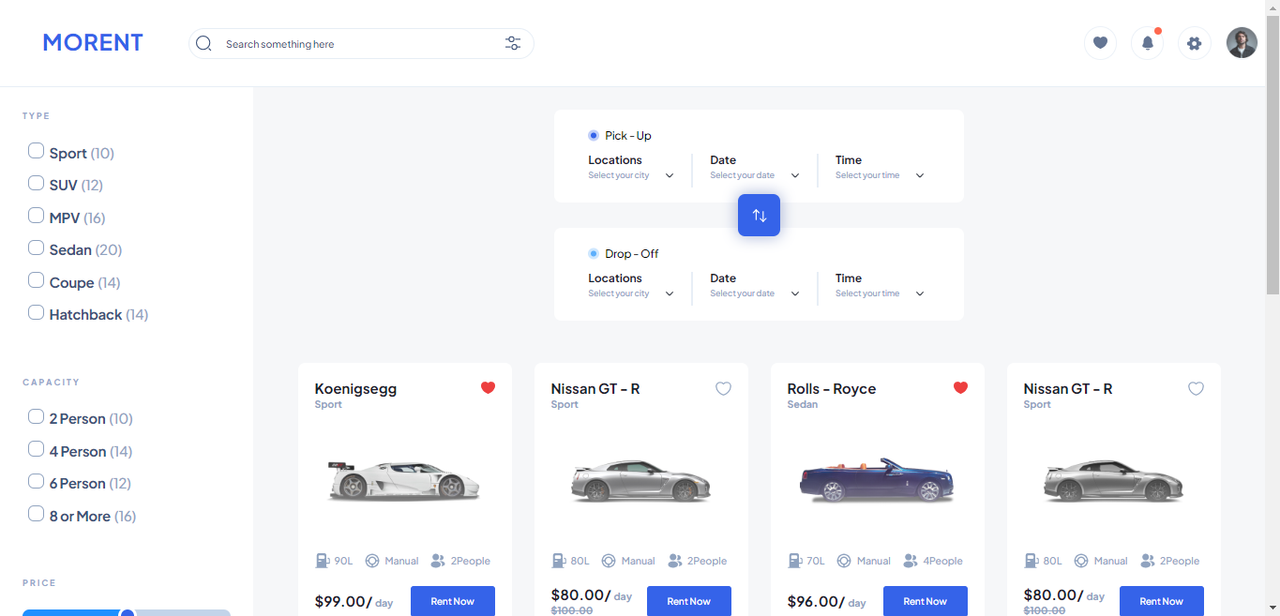Select the Pick - Up radio button
The width and height of the screenshot is (1280, 616).
[x=594, y=135]
